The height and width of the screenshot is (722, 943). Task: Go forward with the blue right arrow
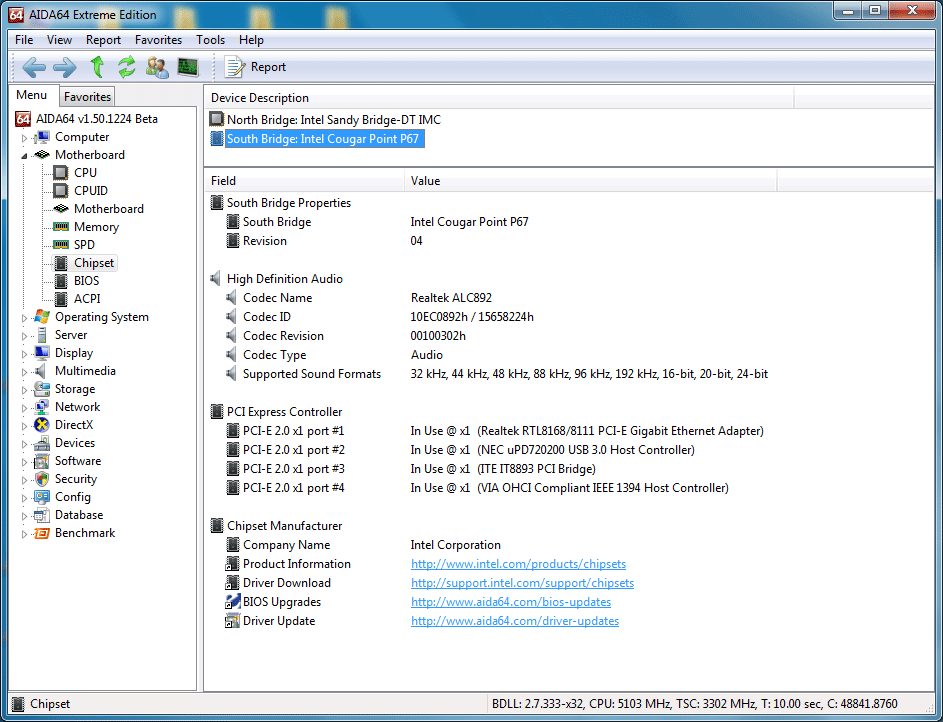64,67
